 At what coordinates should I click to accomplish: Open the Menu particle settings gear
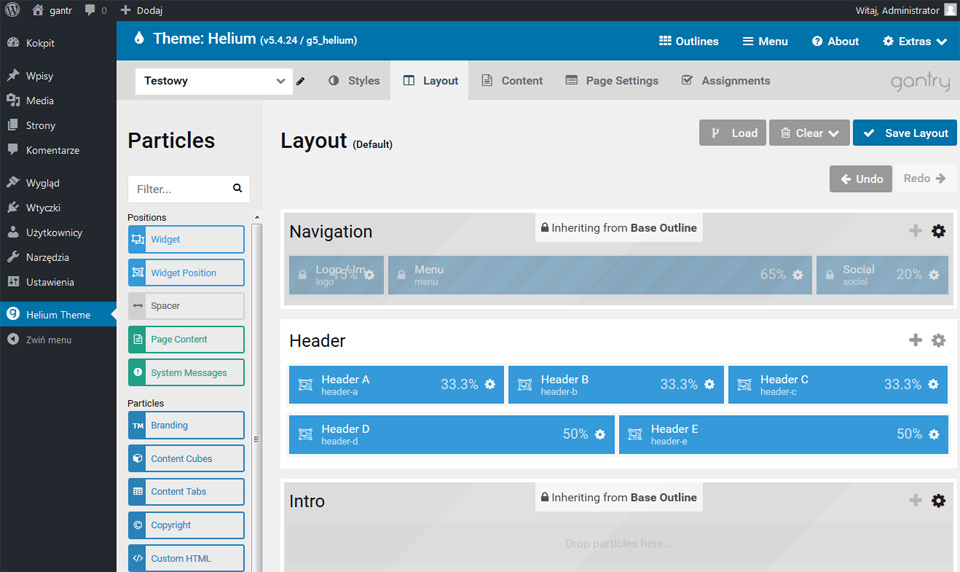pos(798,275)
